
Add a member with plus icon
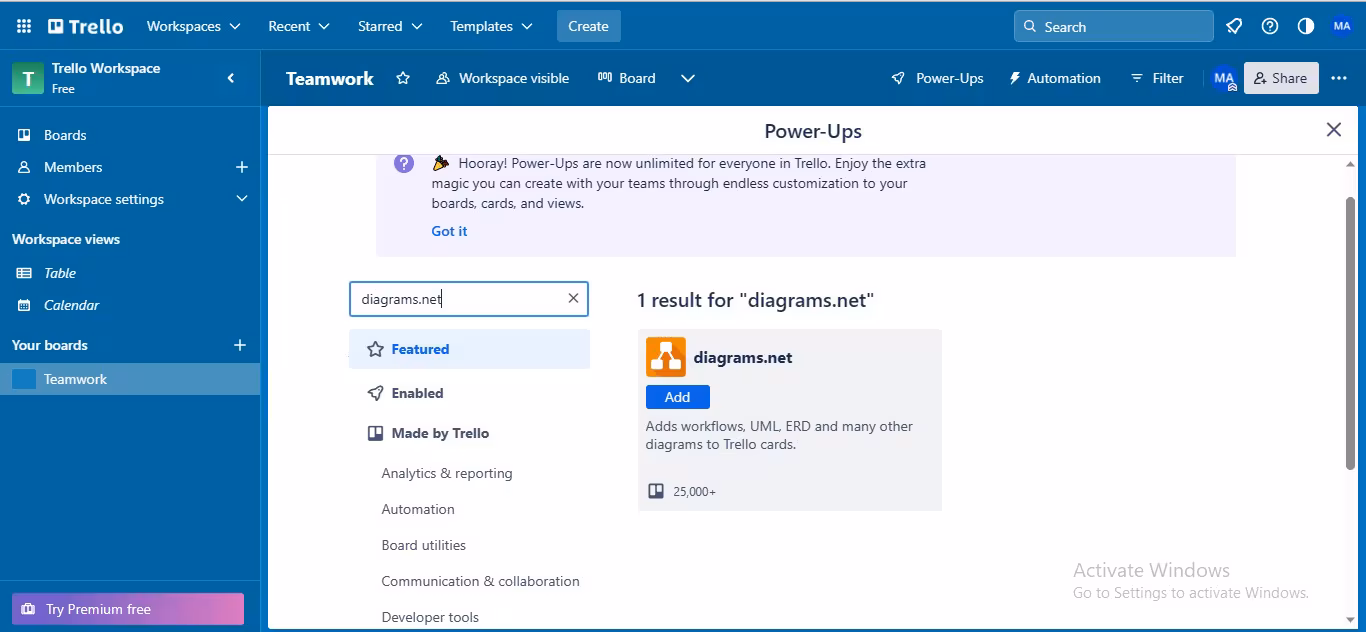pos(241,167)
